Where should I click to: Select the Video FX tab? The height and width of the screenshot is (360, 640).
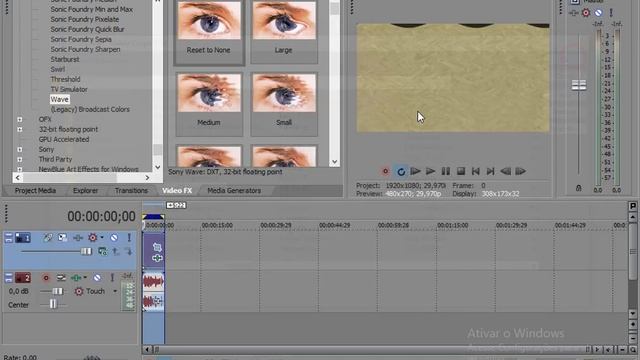click(177, 191)
